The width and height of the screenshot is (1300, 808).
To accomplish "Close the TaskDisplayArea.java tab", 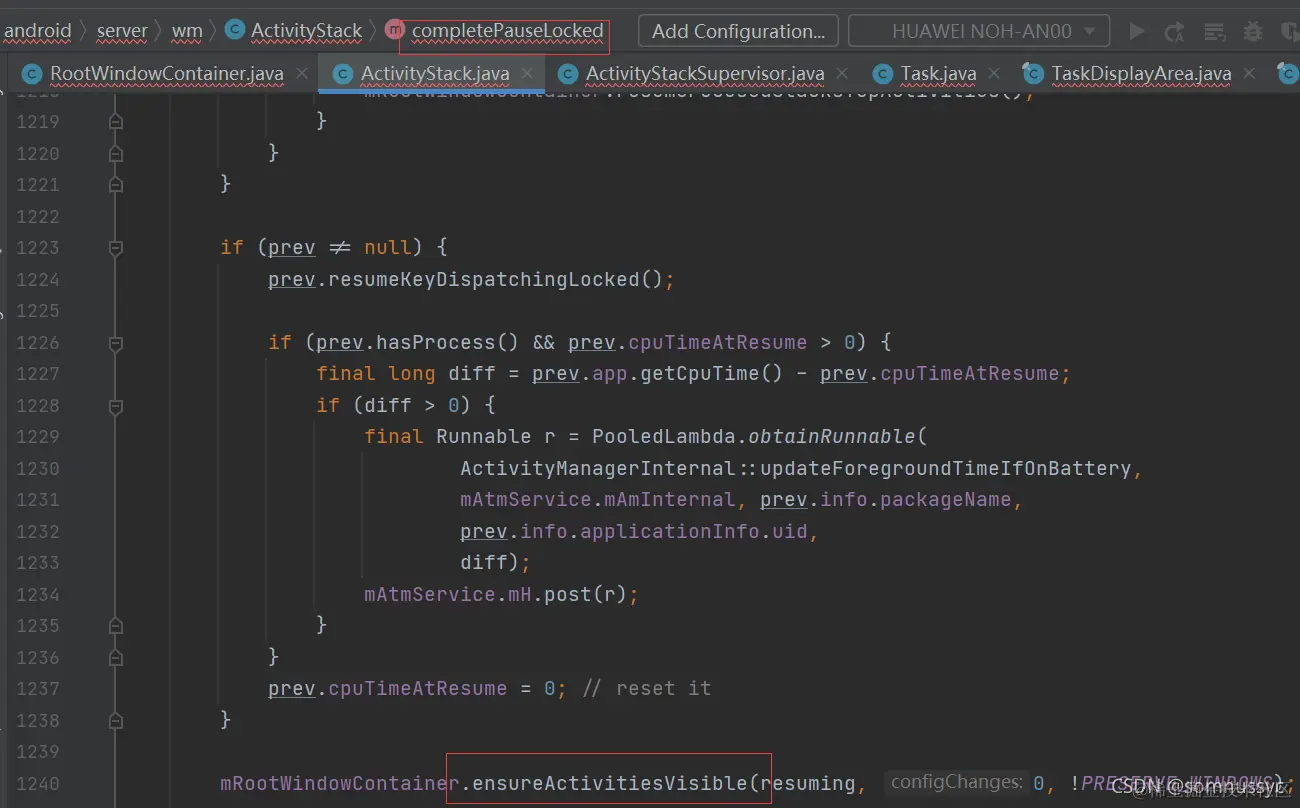I will coord(1248,74).
